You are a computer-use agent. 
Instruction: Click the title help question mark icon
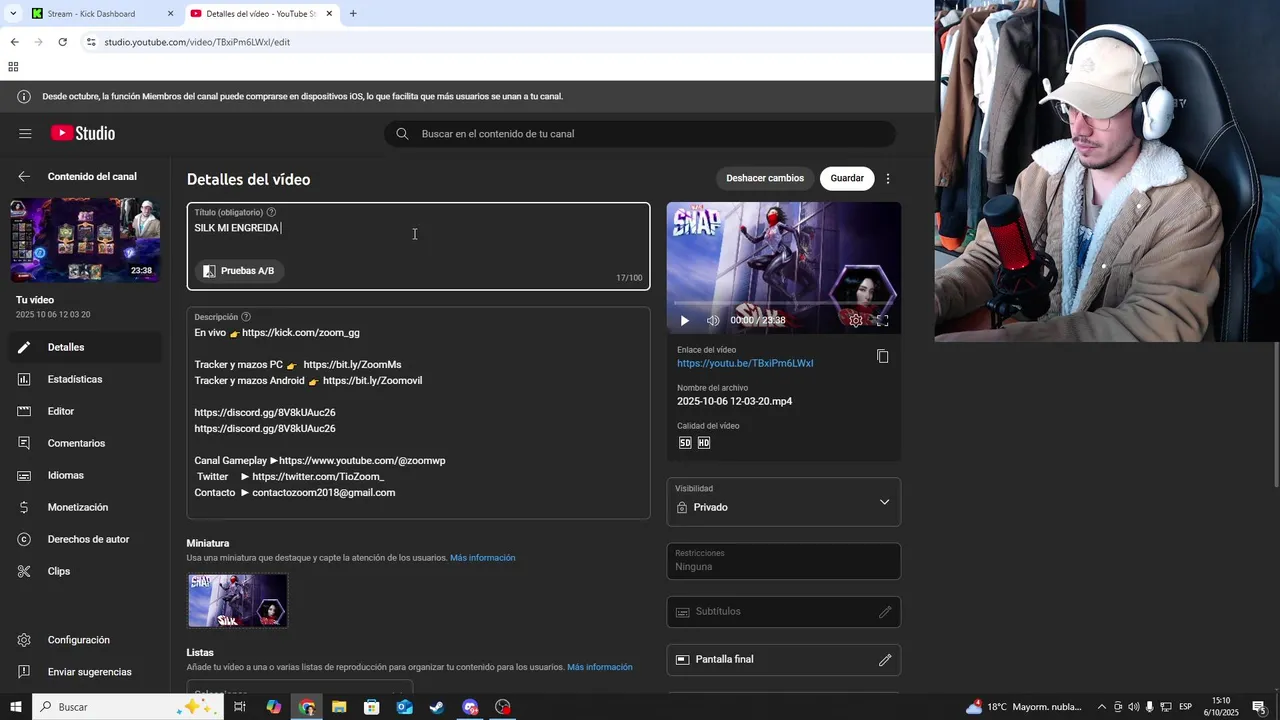pos(271,212)
